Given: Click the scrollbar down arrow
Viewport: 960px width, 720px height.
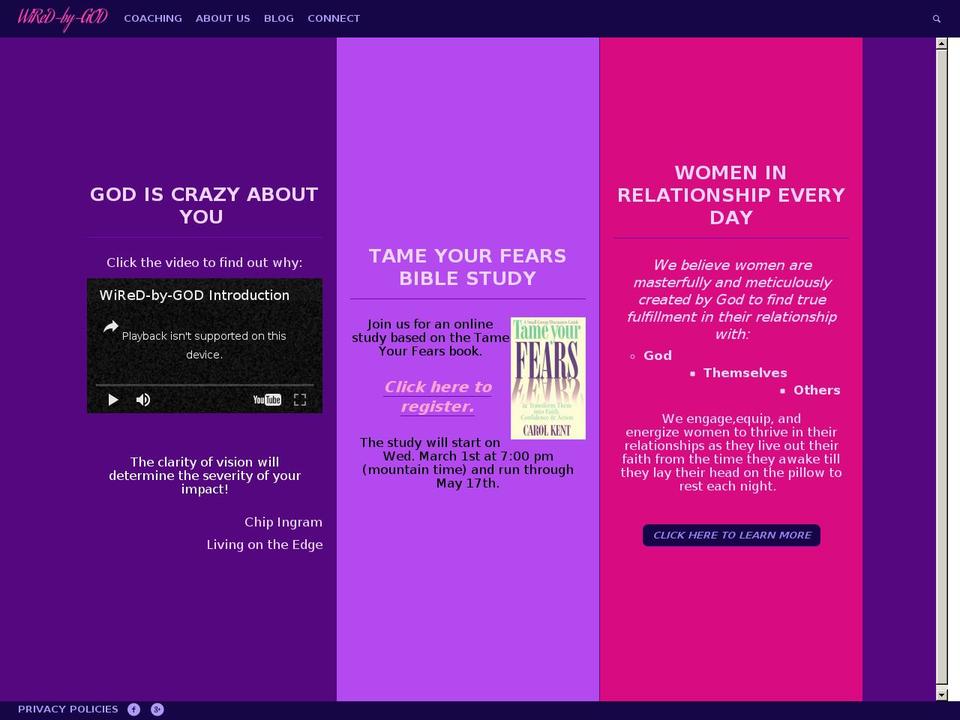Looking at the screenshot, I should [942, 695].
